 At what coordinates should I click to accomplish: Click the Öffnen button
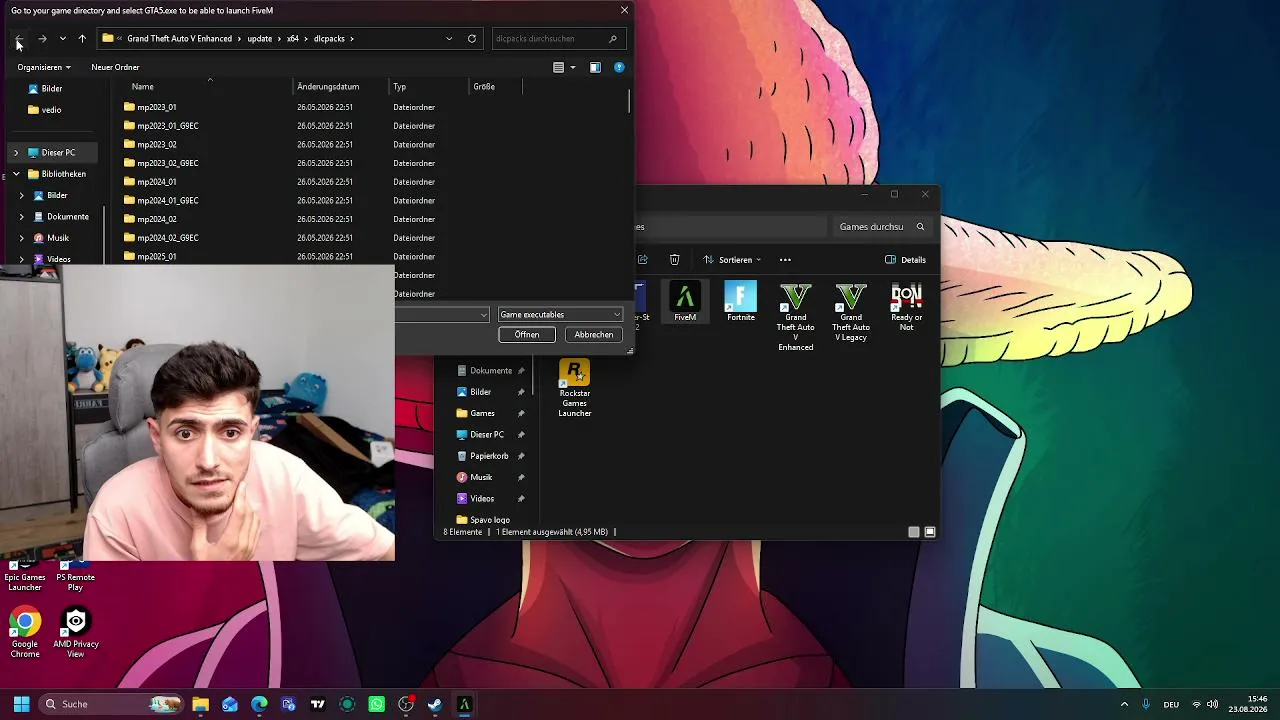[x=527, y=335]
